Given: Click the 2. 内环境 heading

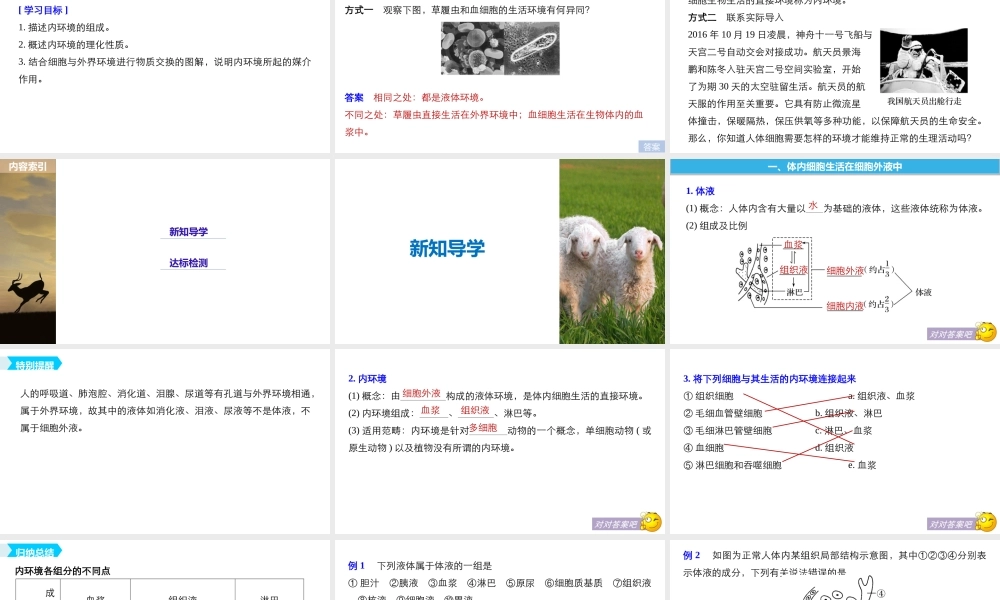Looking at the screenshot, I should pyautogui.click(x=367, y=378).
